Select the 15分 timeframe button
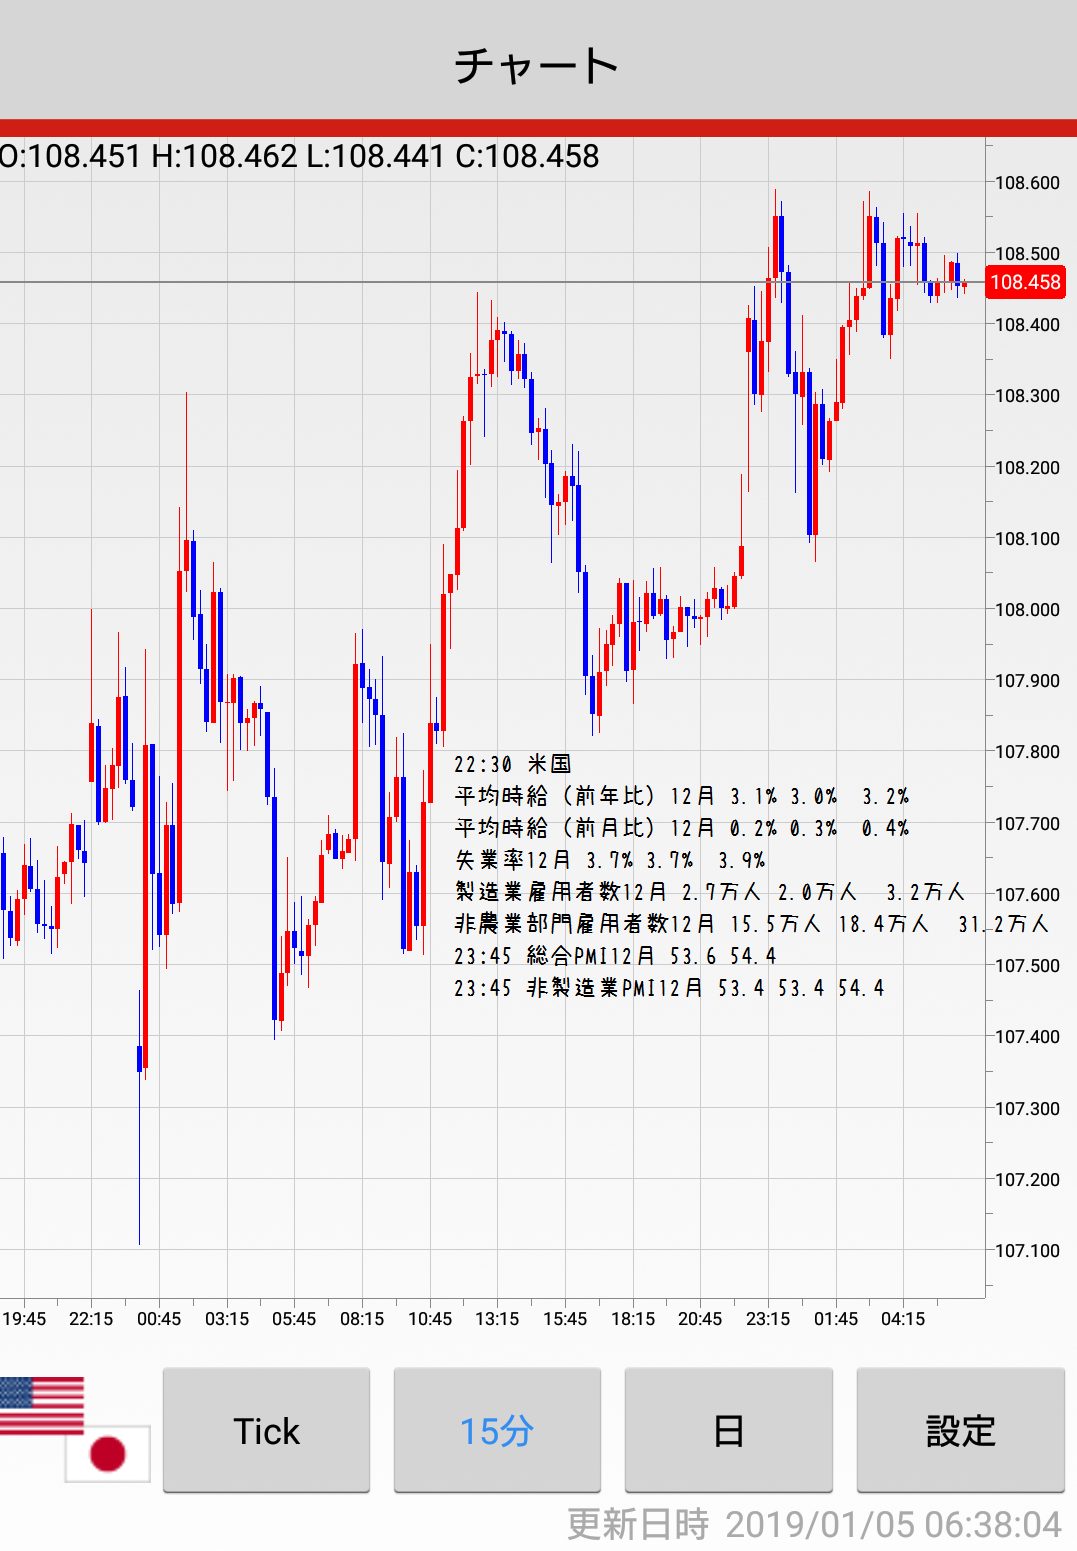 click(x=497, y=1430)
